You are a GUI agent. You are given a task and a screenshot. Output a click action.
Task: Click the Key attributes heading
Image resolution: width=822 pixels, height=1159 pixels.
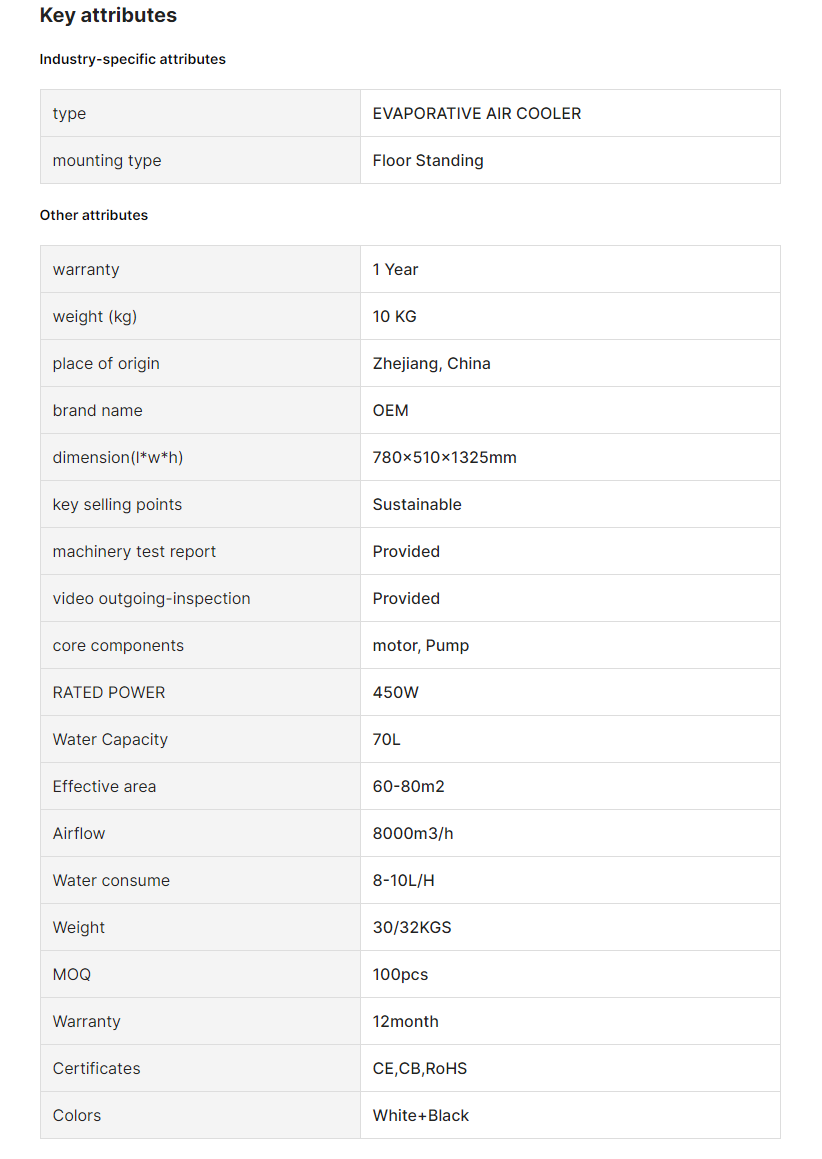[x=108, y=16]
